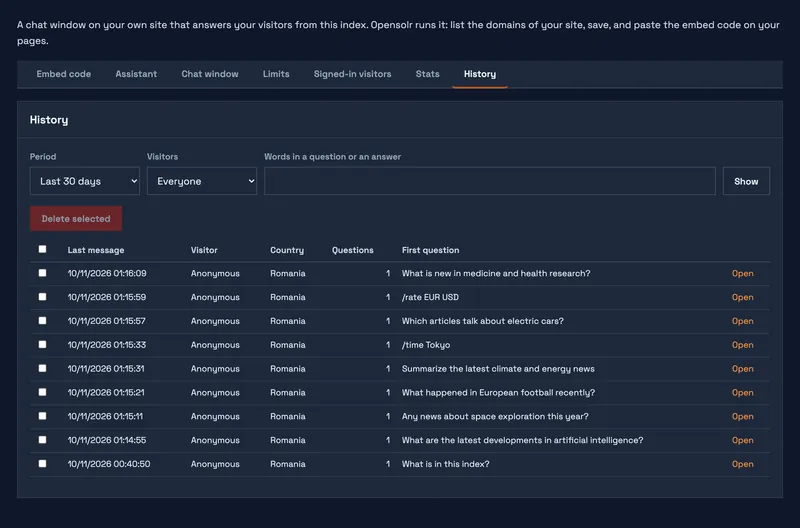Click the History panel heading
Screen dimensions: 800x528
tap(49, 120)
